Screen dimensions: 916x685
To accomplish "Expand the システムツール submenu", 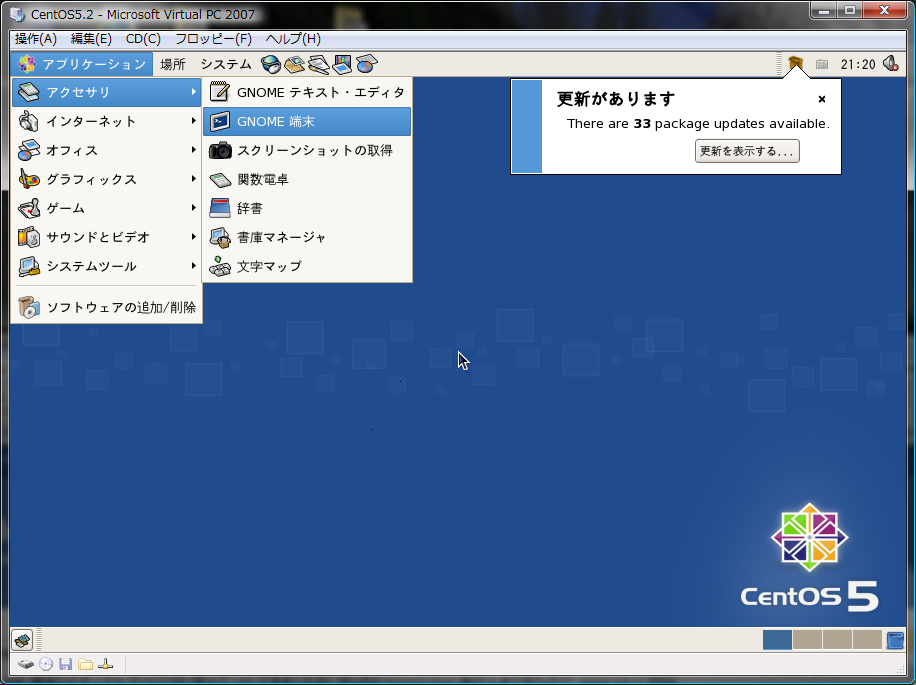I will [x=106, y=266].
